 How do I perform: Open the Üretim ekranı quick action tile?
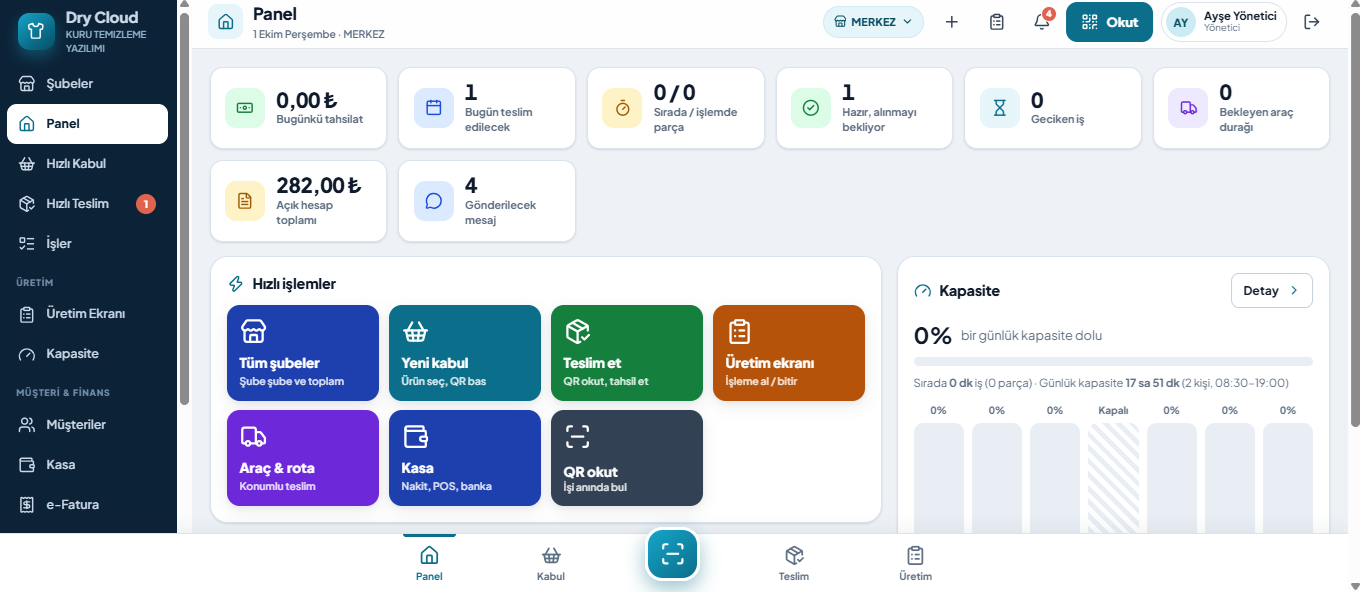[x=789, y=353]
